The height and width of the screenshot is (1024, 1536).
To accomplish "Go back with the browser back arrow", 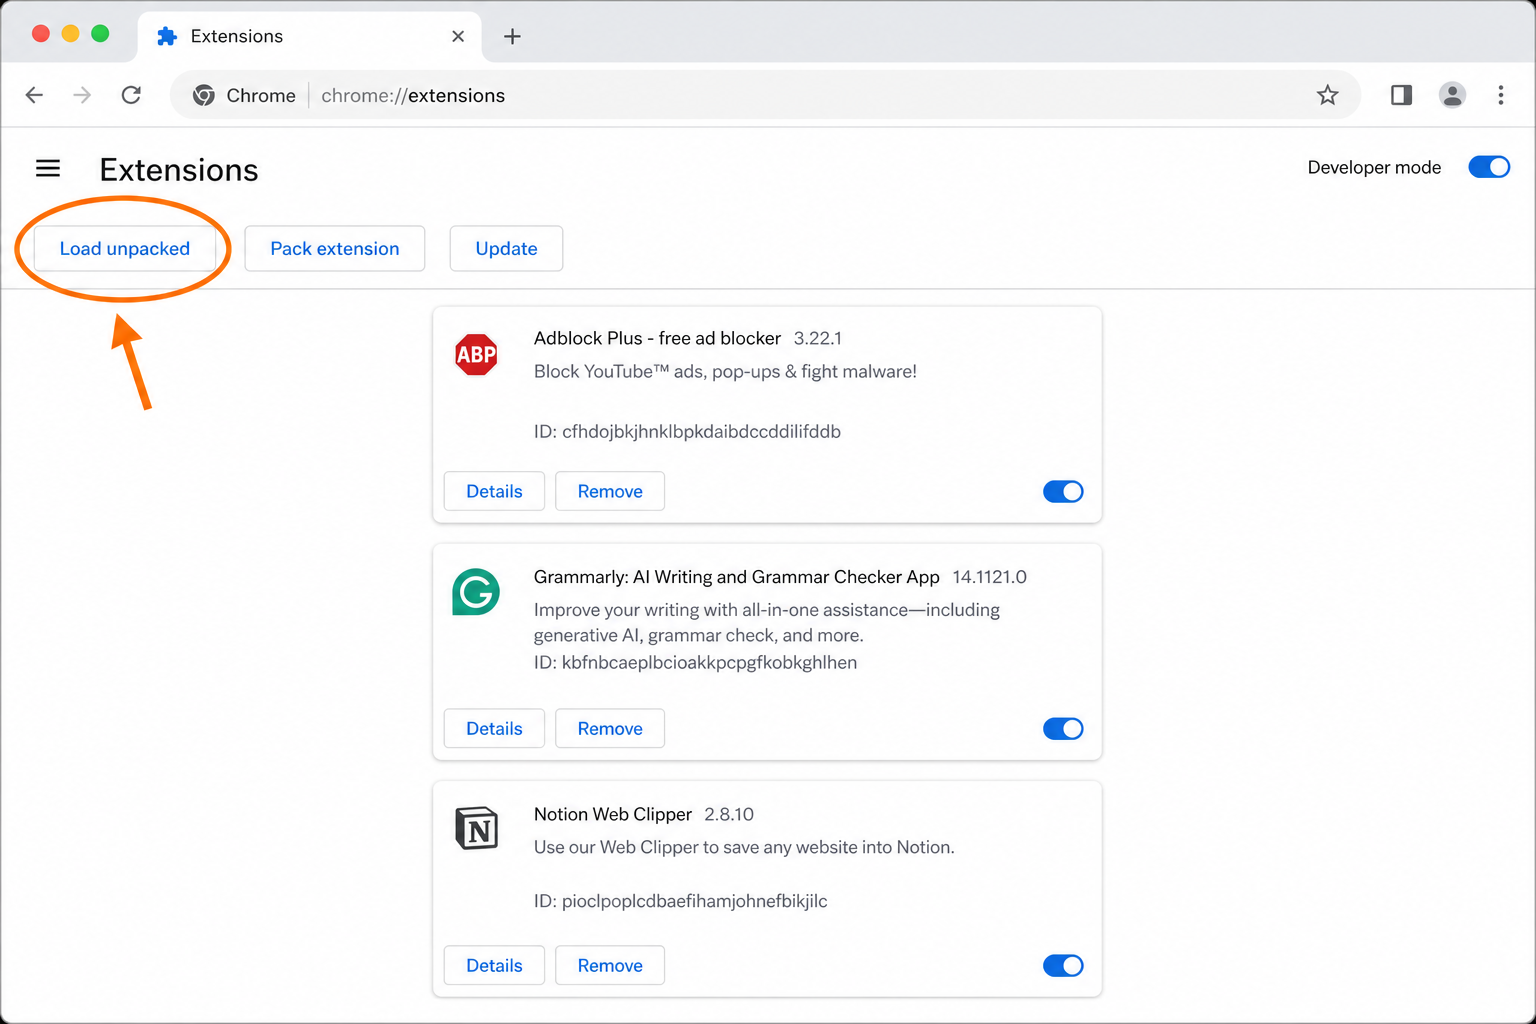I will [x=34, y=95].
